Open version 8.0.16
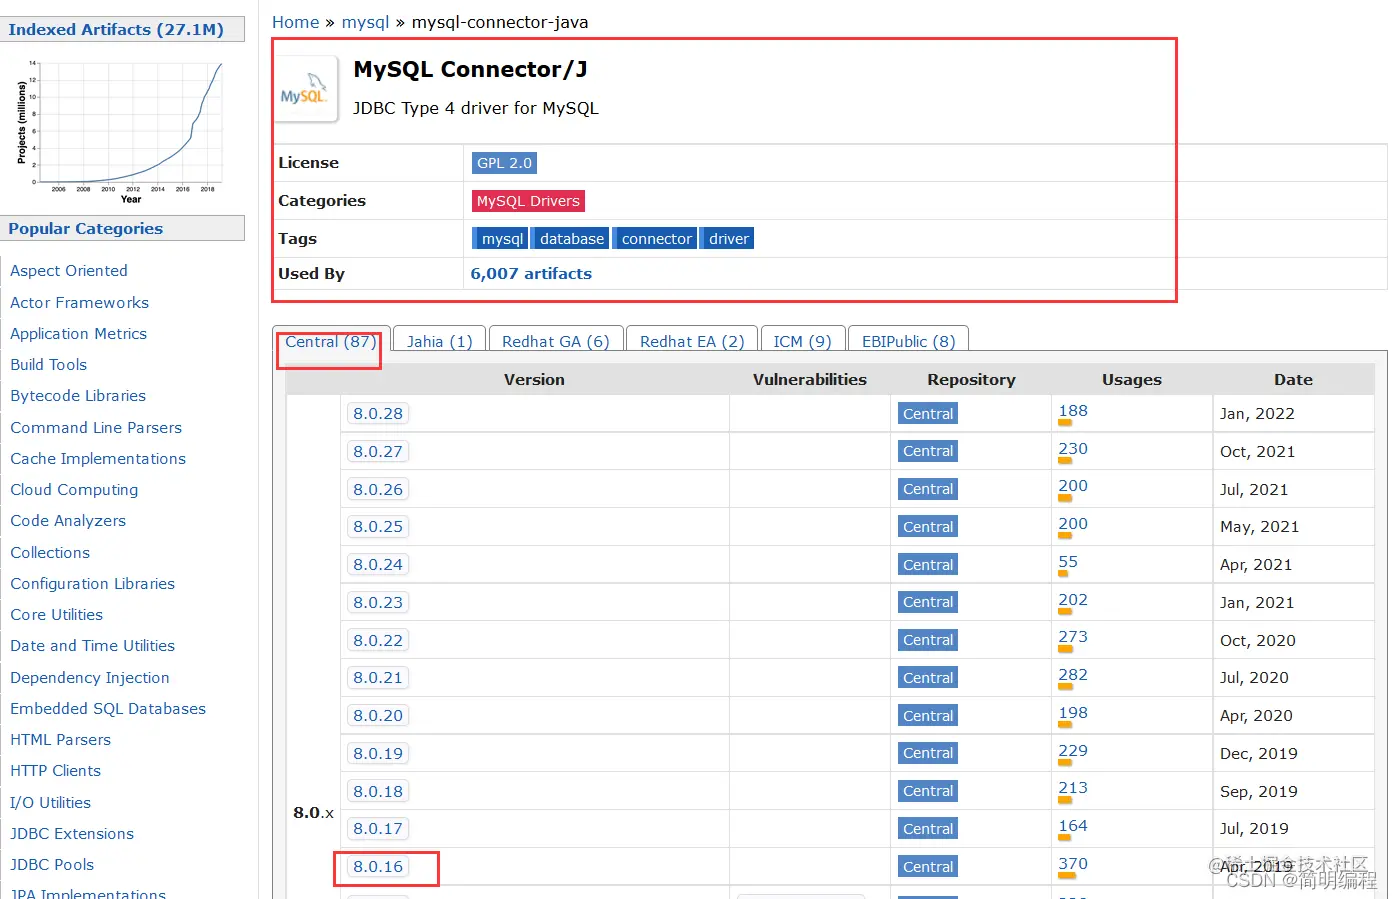Screen dimensions: 1393x899 click(x=378, y=867)
